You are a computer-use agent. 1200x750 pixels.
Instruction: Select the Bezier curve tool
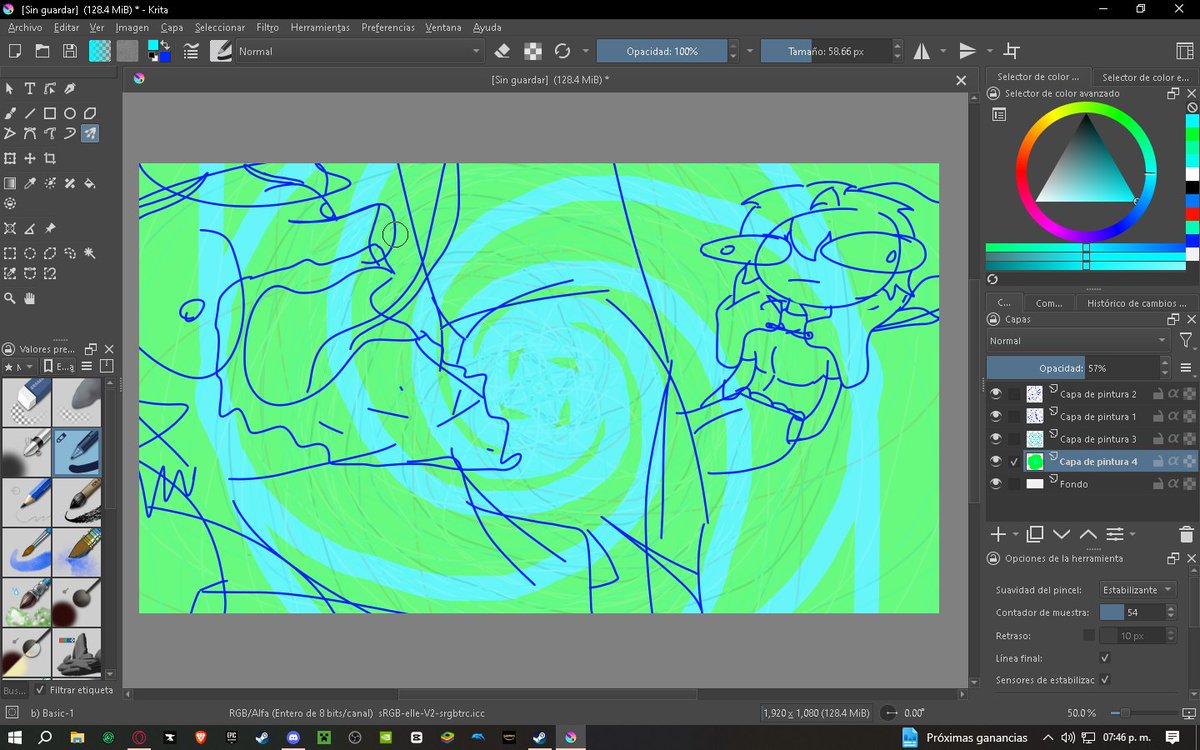click(30, 133)
